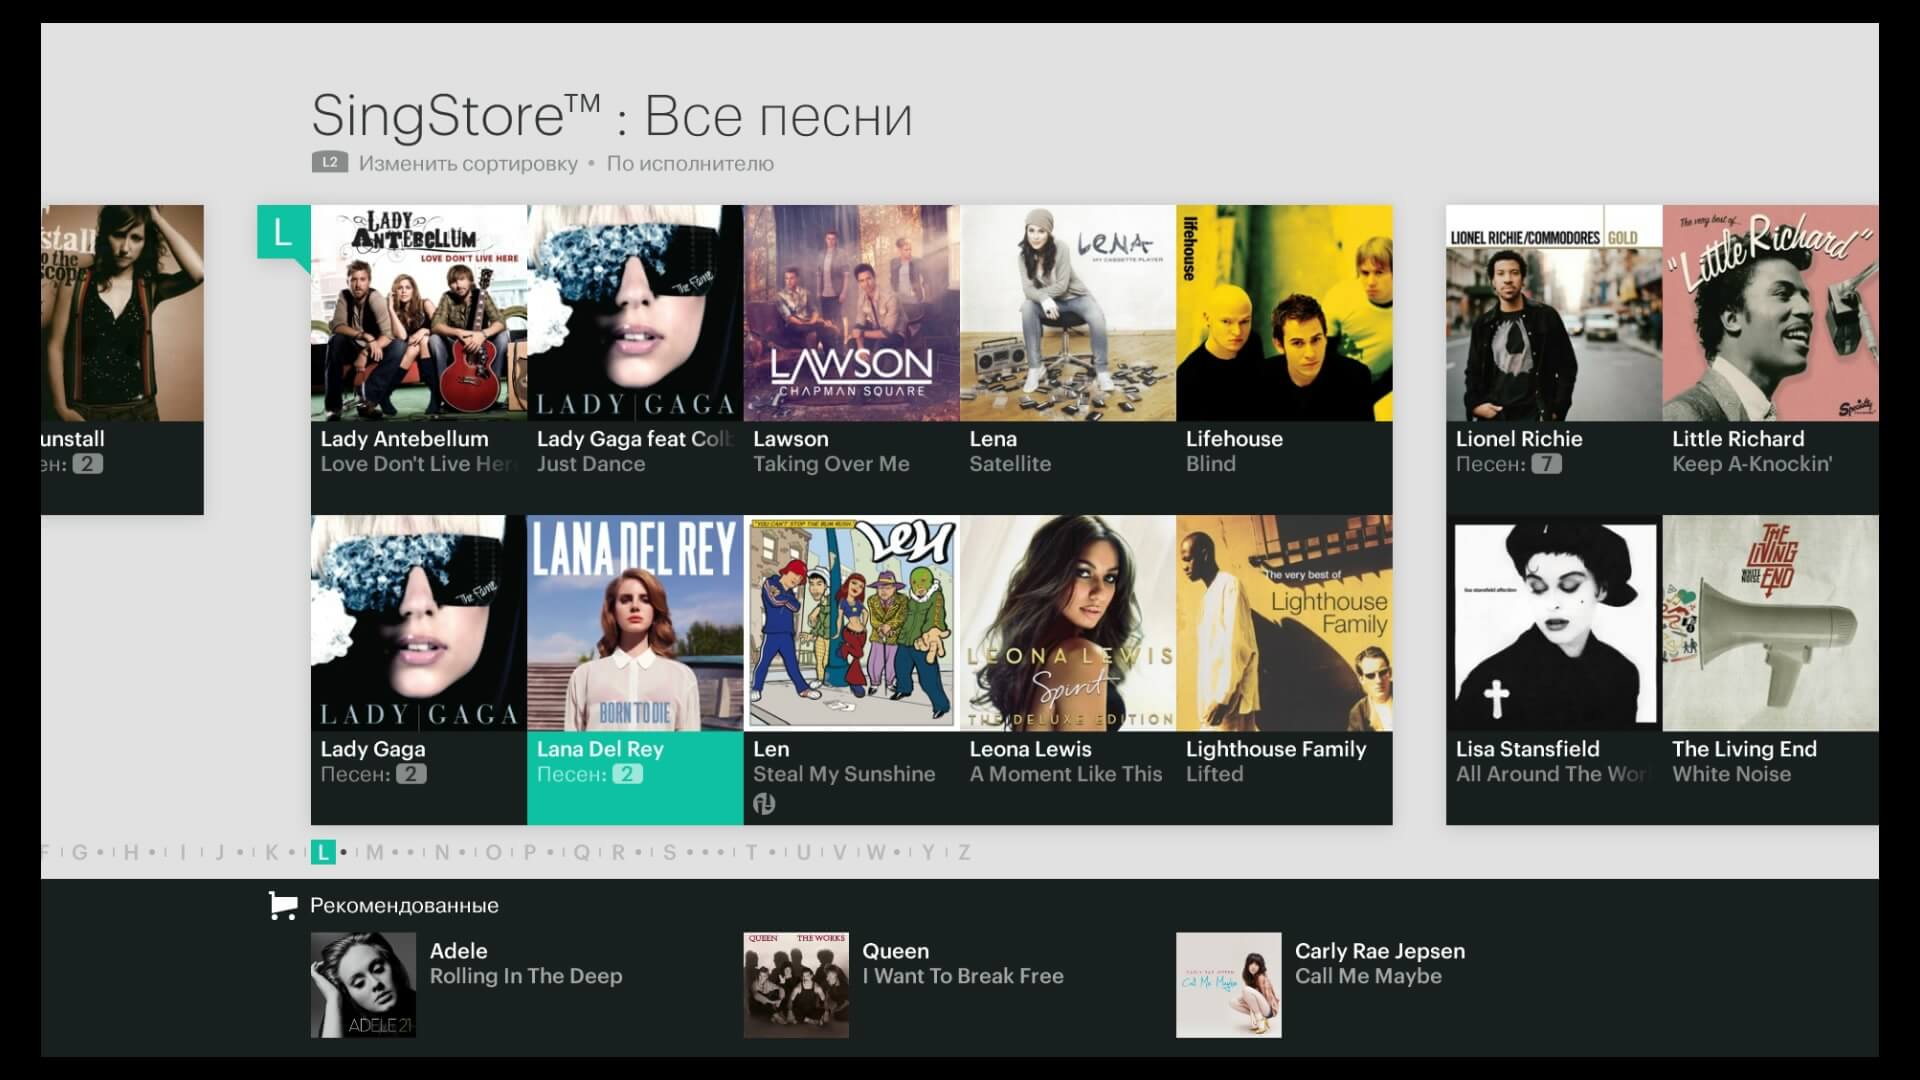The height and width of the screenshot is (1080, 1920).
Task: Select Lawson's Taking Over Me song tile
Action: click(851, 313)
